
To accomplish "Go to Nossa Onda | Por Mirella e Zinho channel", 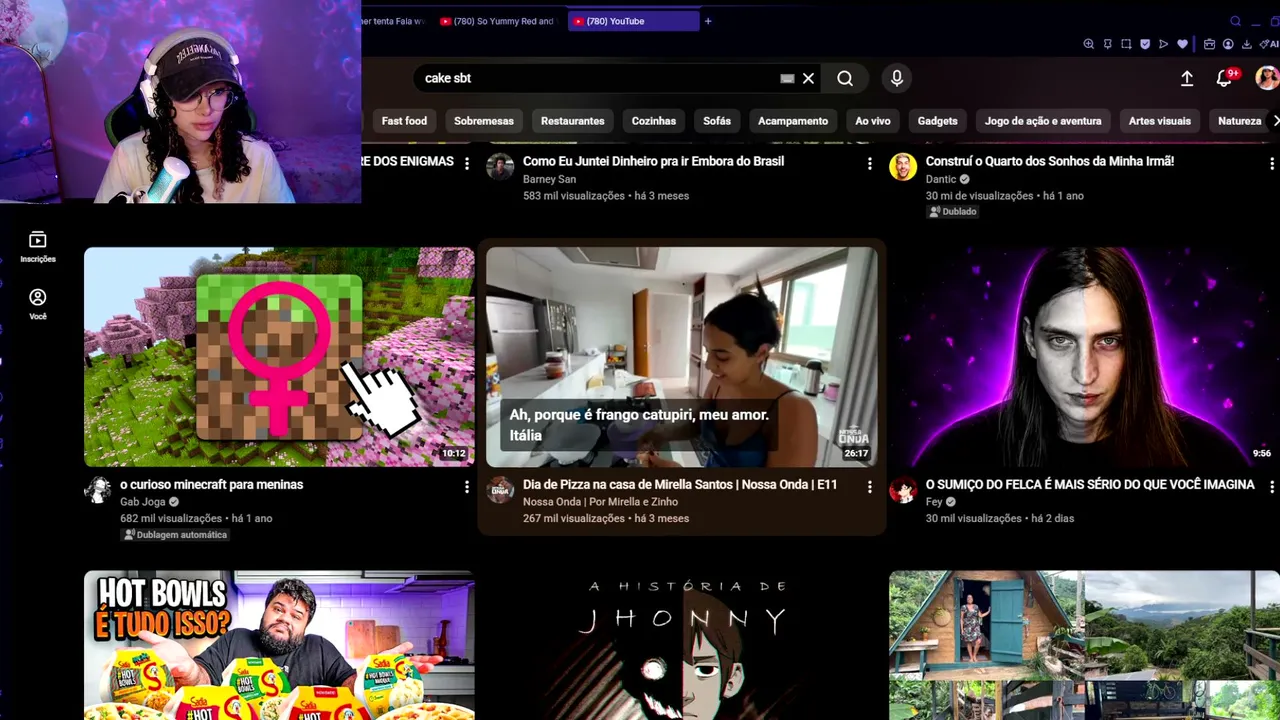I will click(x=600, y=502).
